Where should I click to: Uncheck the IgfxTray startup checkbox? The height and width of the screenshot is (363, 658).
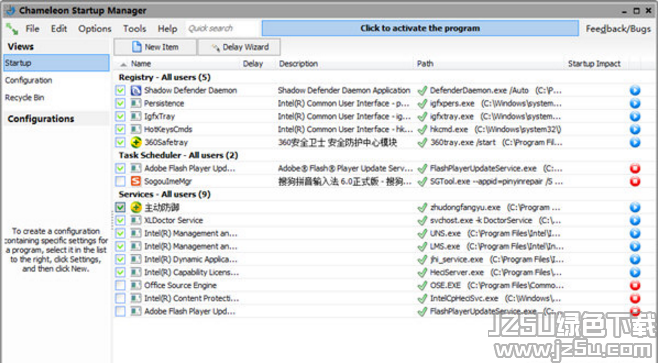click(x=120, y=116)
